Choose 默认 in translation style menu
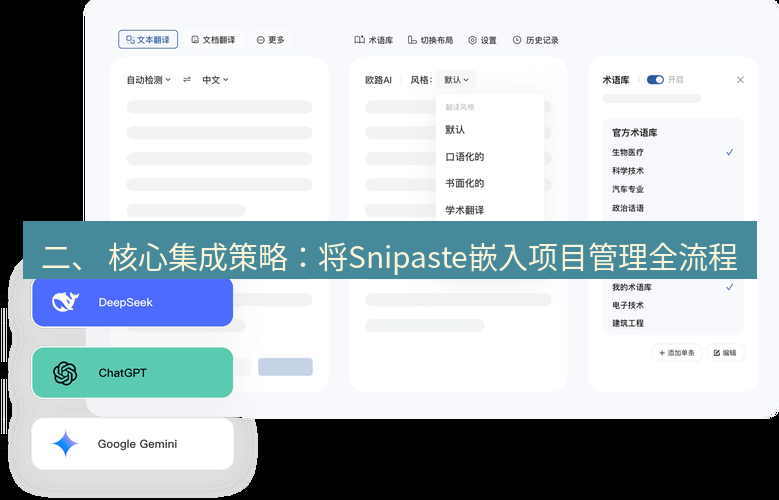This screenshot has width=779, height=500. coord(455,130)
